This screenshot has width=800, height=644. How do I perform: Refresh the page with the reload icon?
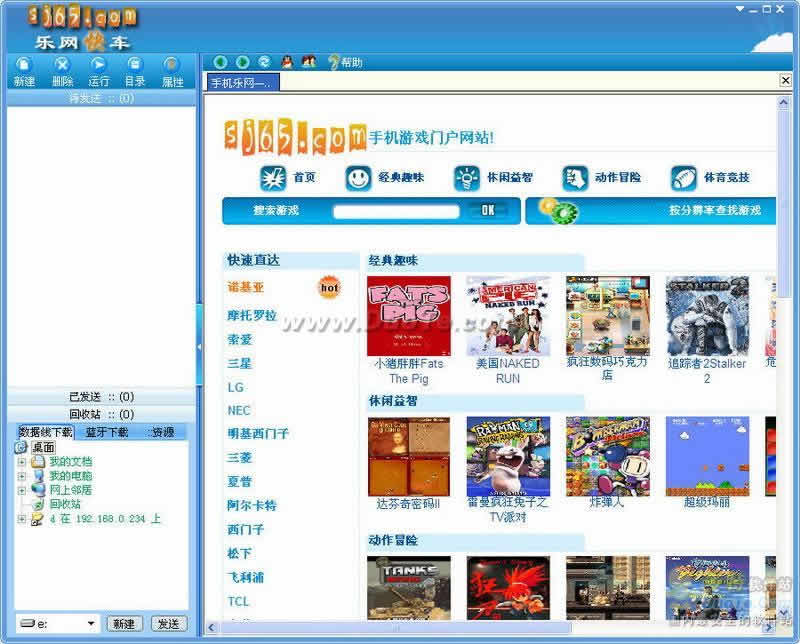click(x=264, y=62)
